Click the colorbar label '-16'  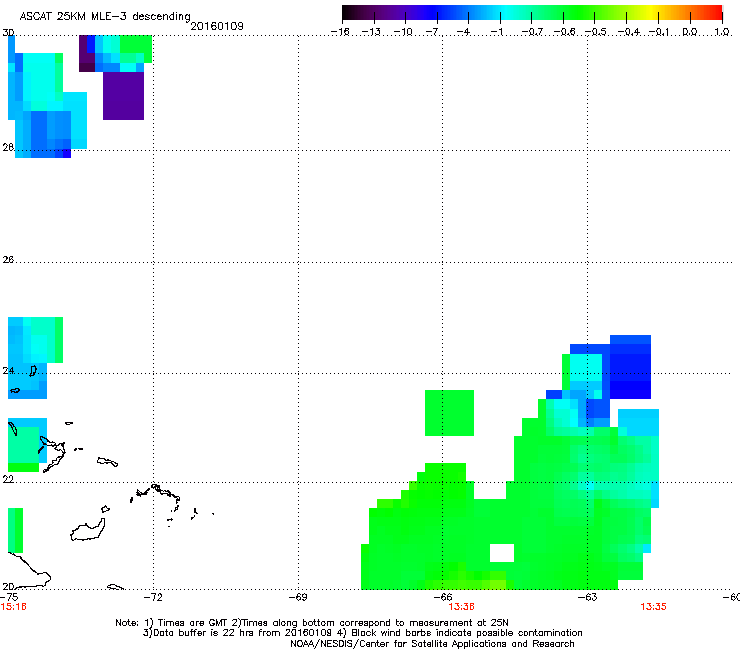pyautogui.click(x=340, y=32)
